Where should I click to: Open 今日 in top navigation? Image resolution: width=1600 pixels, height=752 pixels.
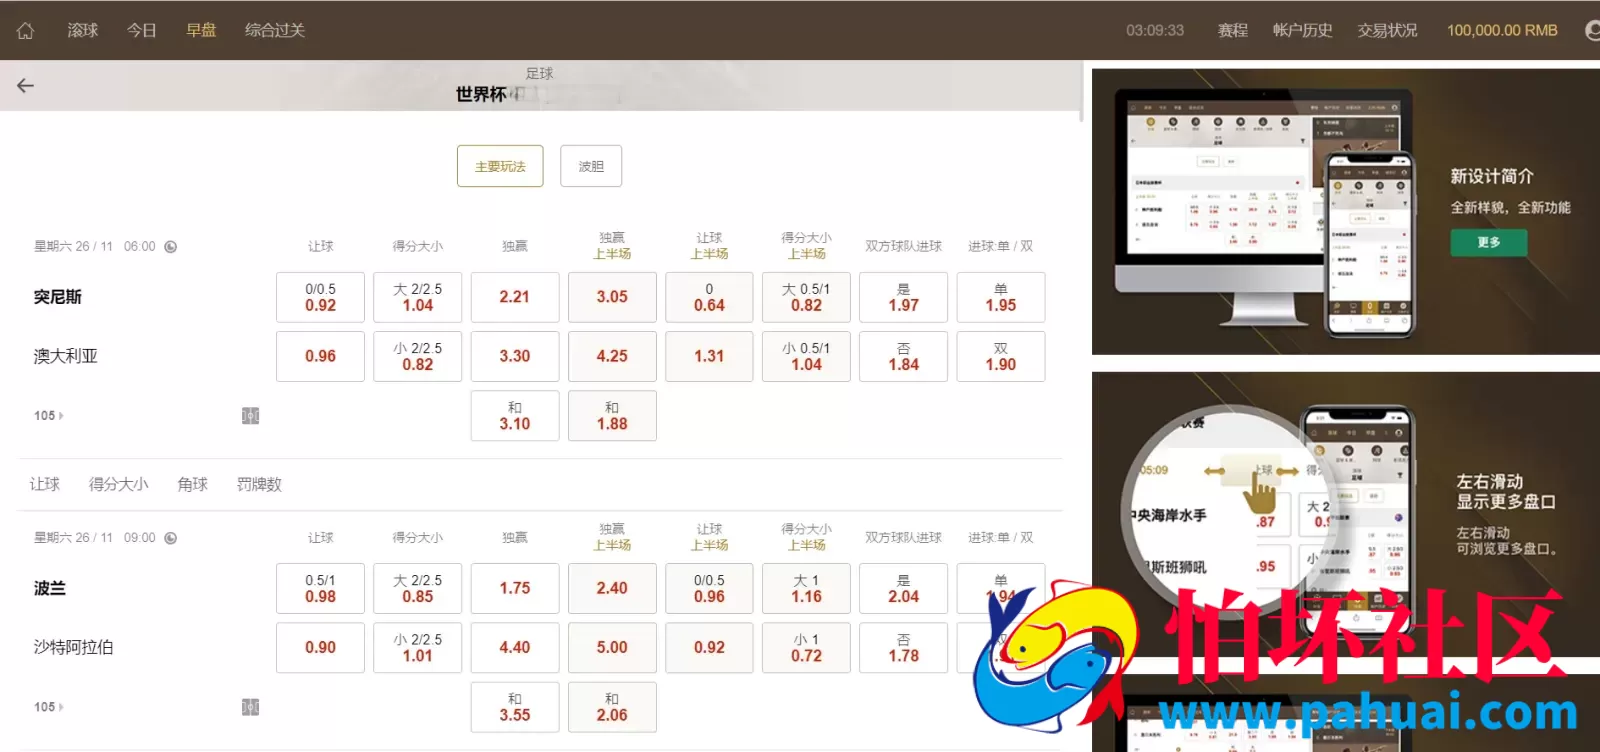142,30
